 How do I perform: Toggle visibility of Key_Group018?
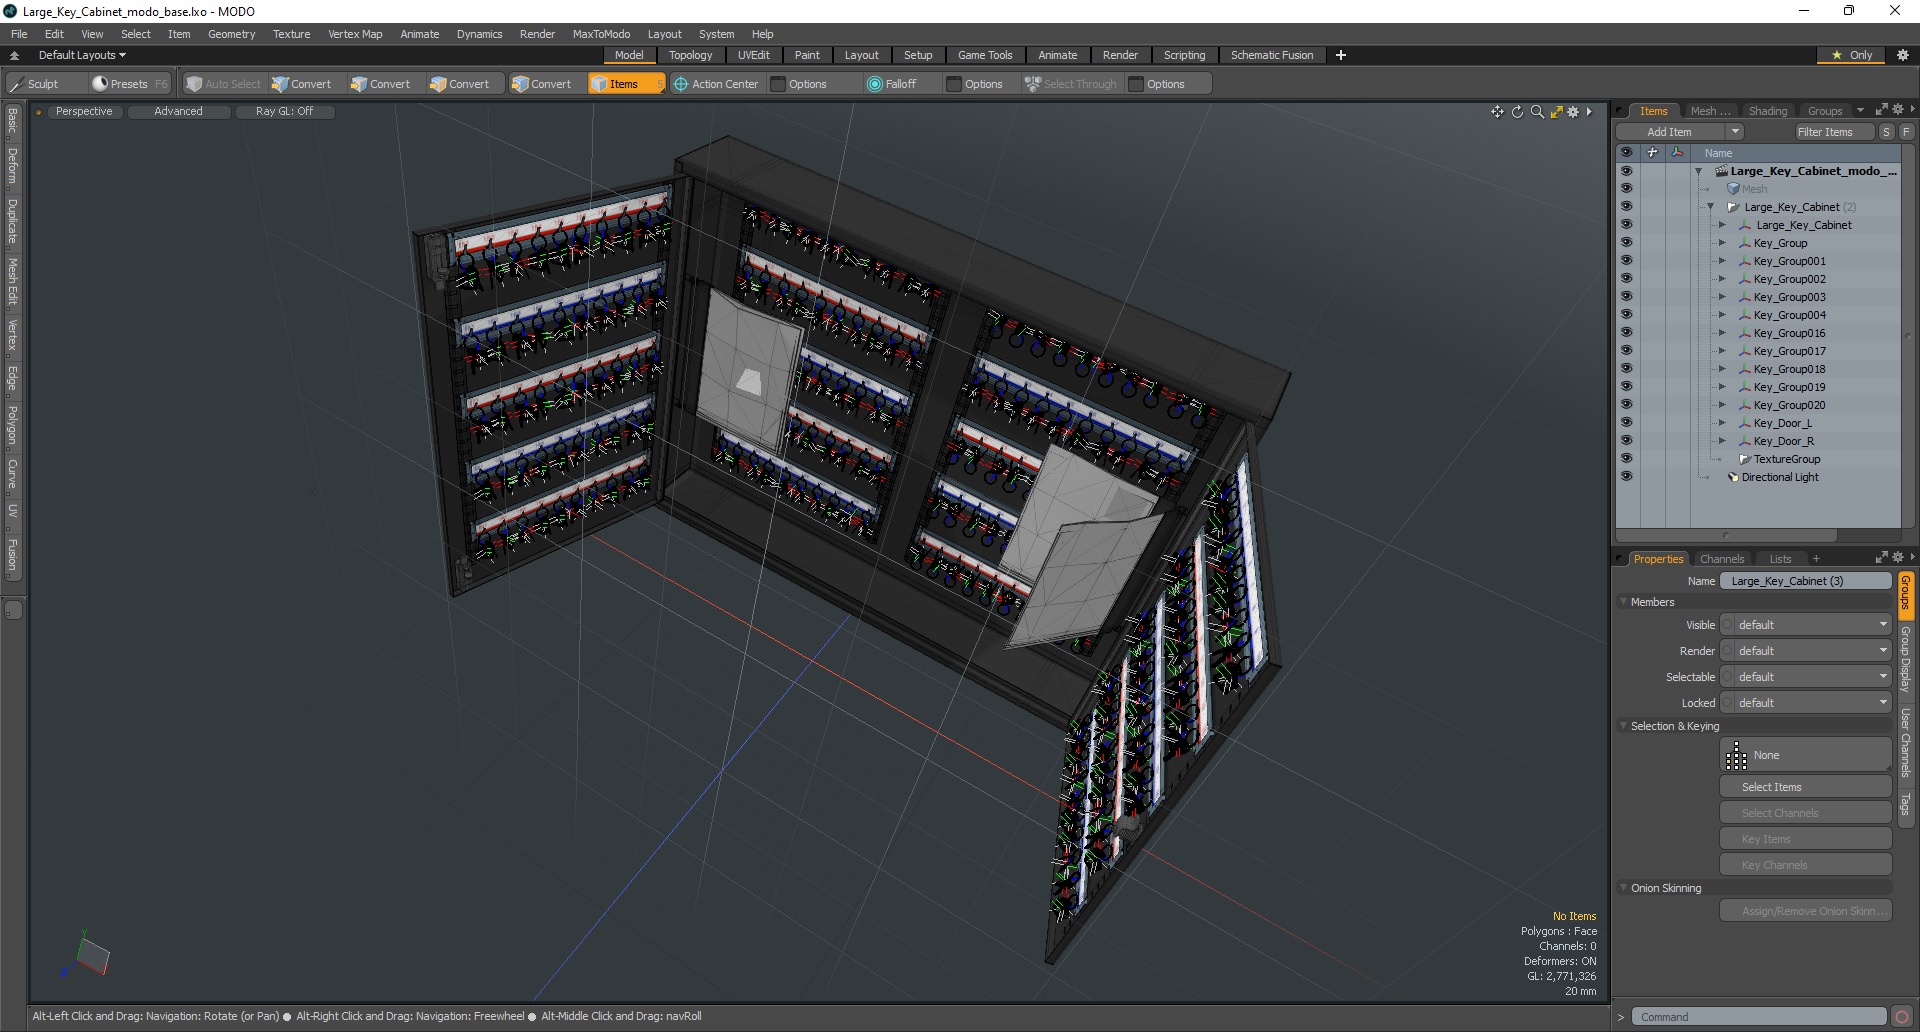[1626, 369]
